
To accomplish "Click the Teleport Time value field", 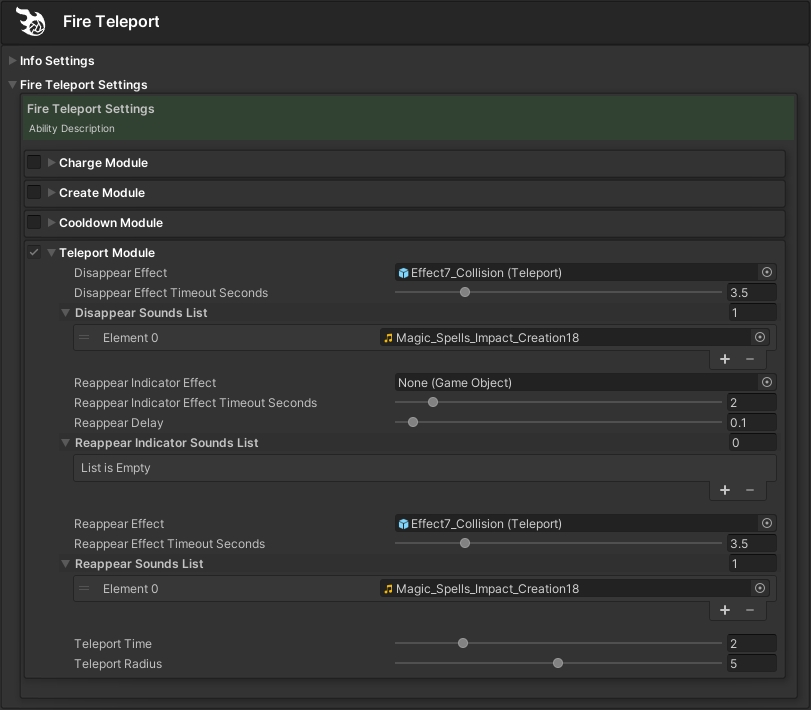I will pyautogui.click(x=751, y=643).
